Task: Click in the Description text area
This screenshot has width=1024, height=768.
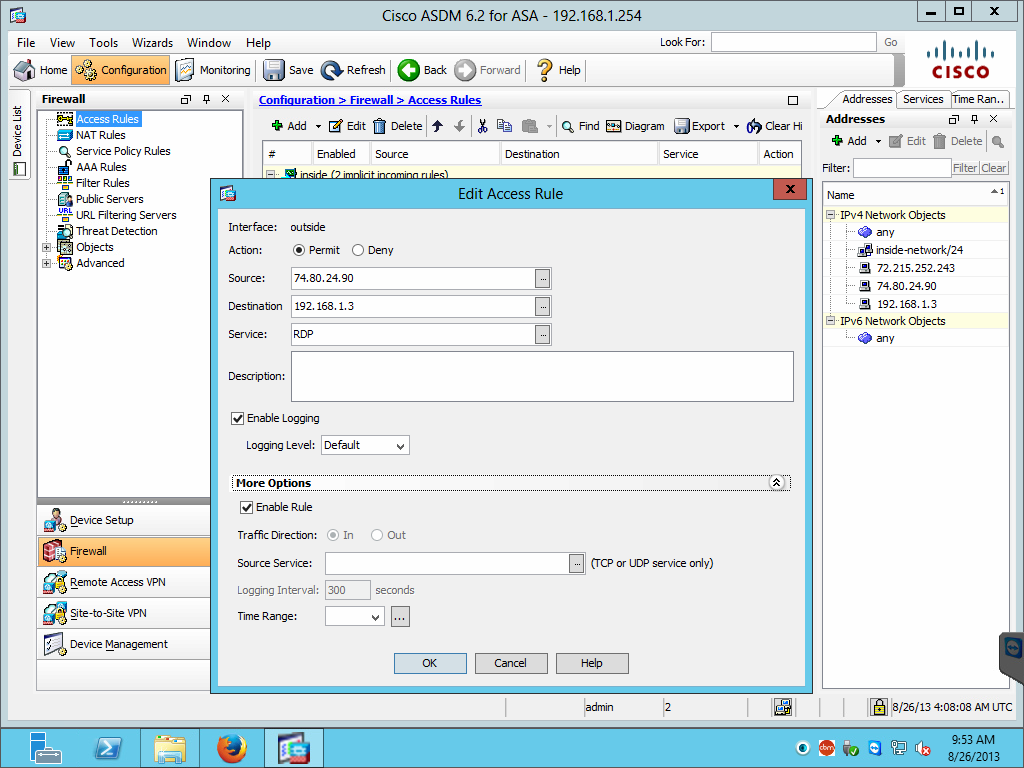Action: [x=542, y=377]
